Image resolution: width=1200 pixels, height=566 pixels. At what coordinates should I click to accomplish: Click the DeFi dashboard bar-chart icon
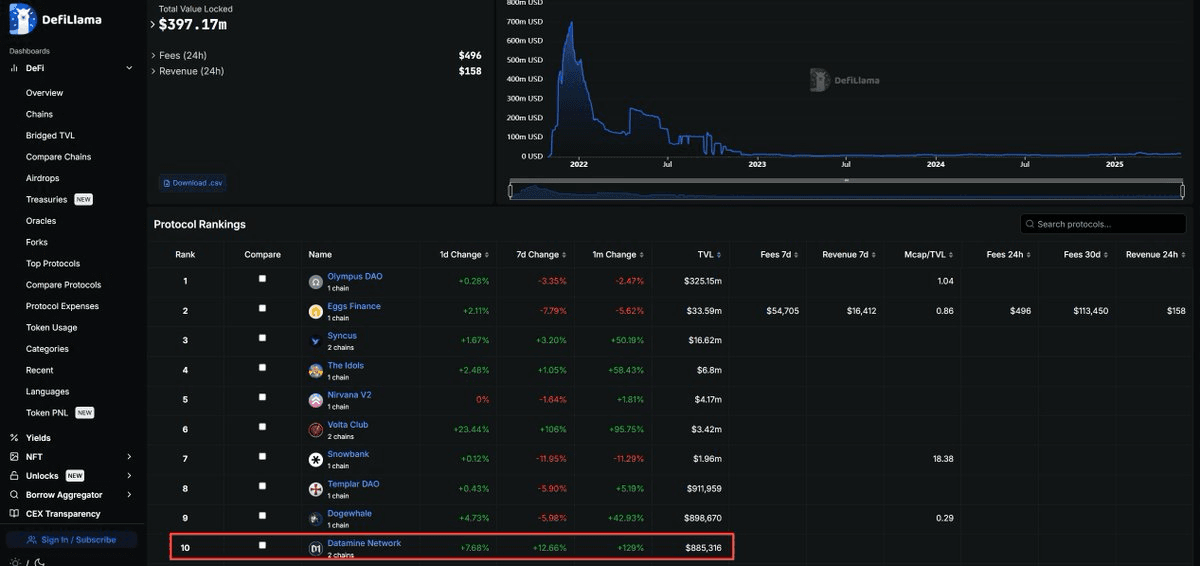click(x=14, y=68)
